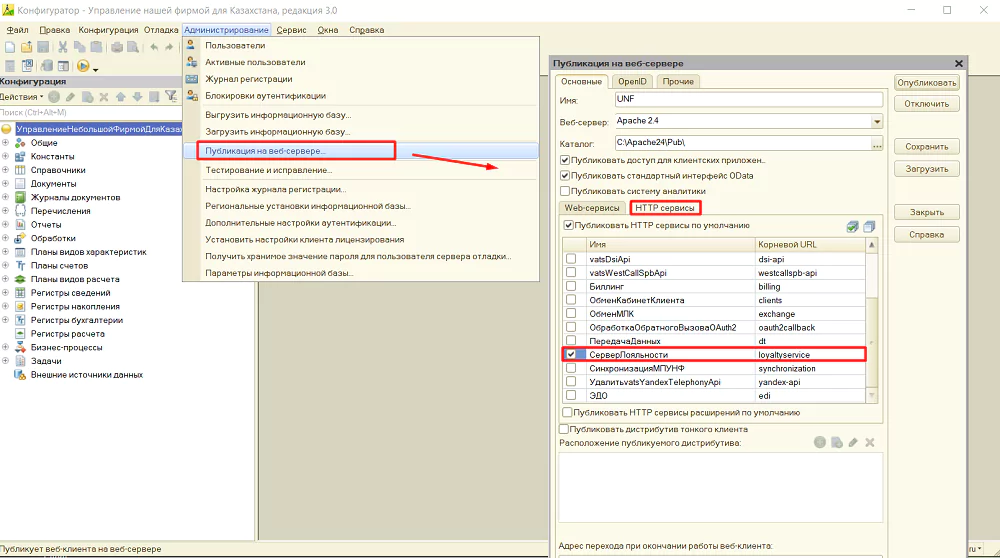
Task: Enable Публиковать HTTP сервисы расширений по умолчанию
Action: [x=567, y=413]
